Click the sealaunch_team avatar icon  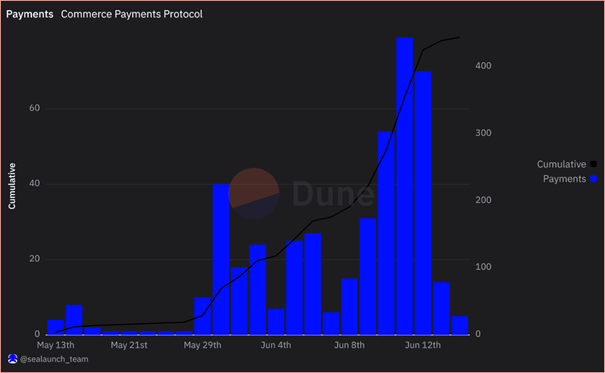pyautogui.click(x=13, y=359)
